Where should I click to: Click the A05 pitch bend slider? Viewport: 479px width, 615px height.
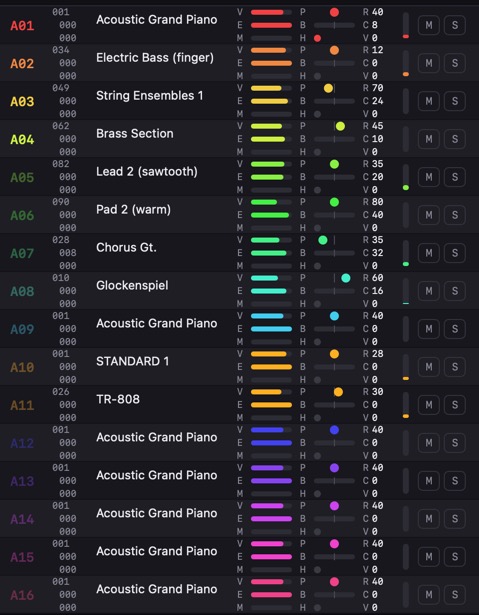334,177
